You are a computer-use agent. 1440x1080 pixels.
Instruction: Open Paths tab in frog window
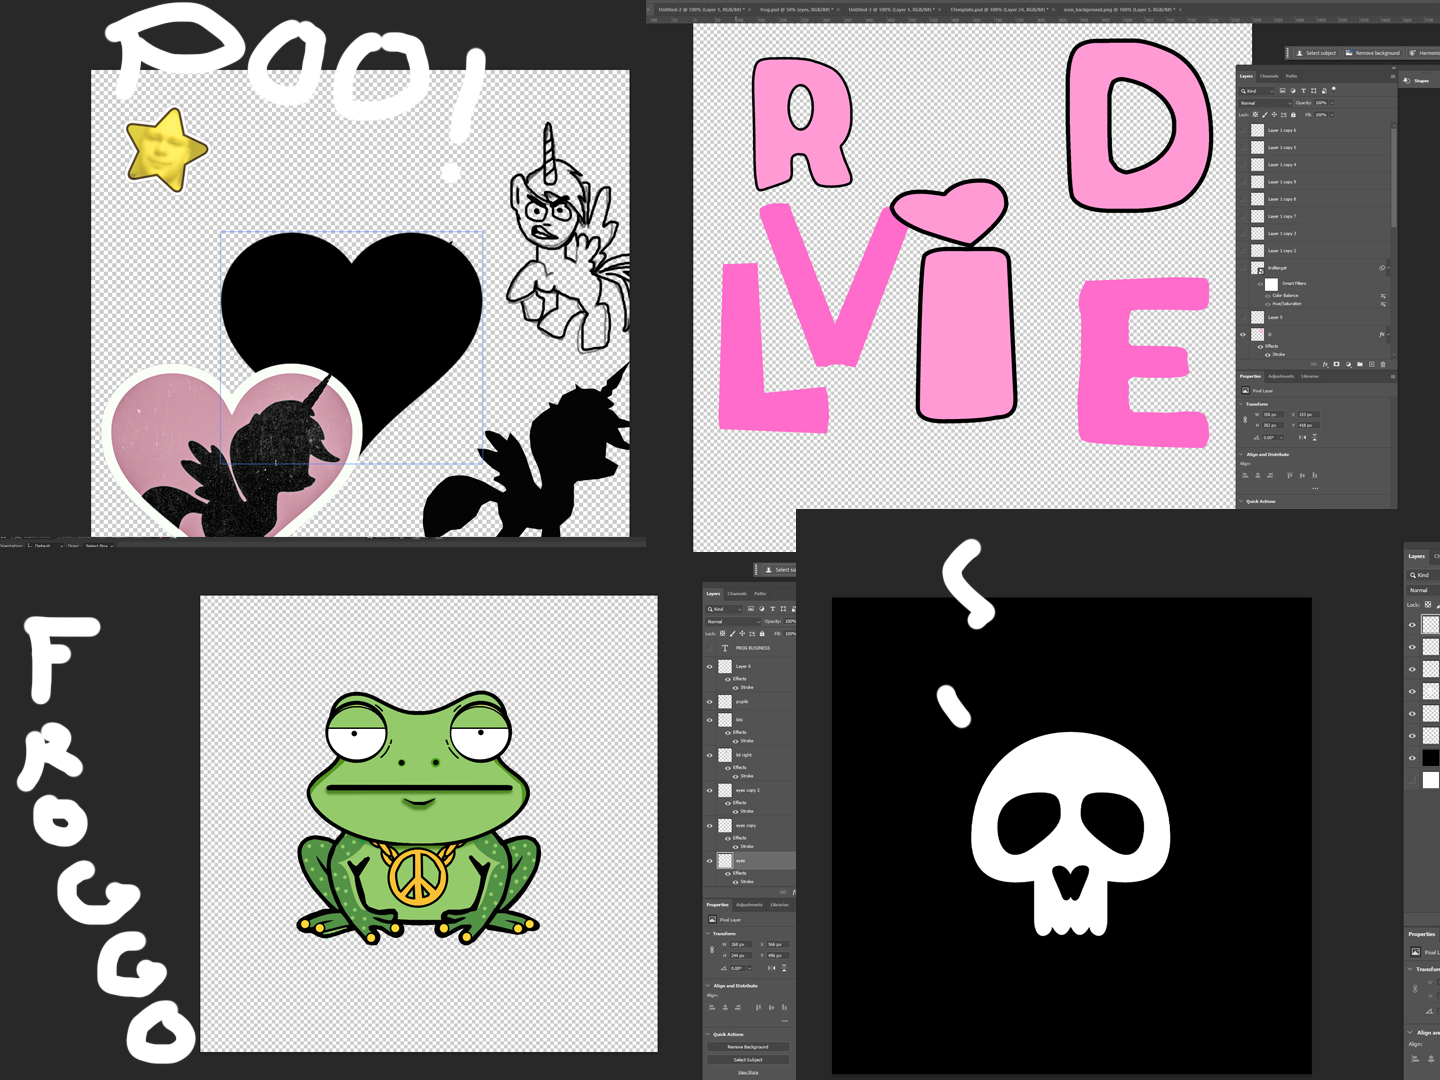(x=760, y=594)
